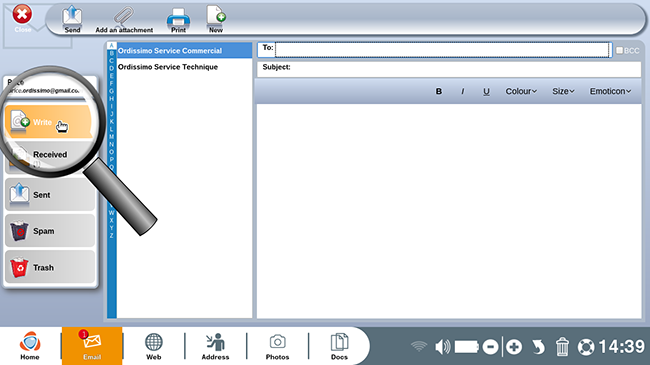Toggle italic formatting
Screen dimensions: 650x365
pos(463,91)
